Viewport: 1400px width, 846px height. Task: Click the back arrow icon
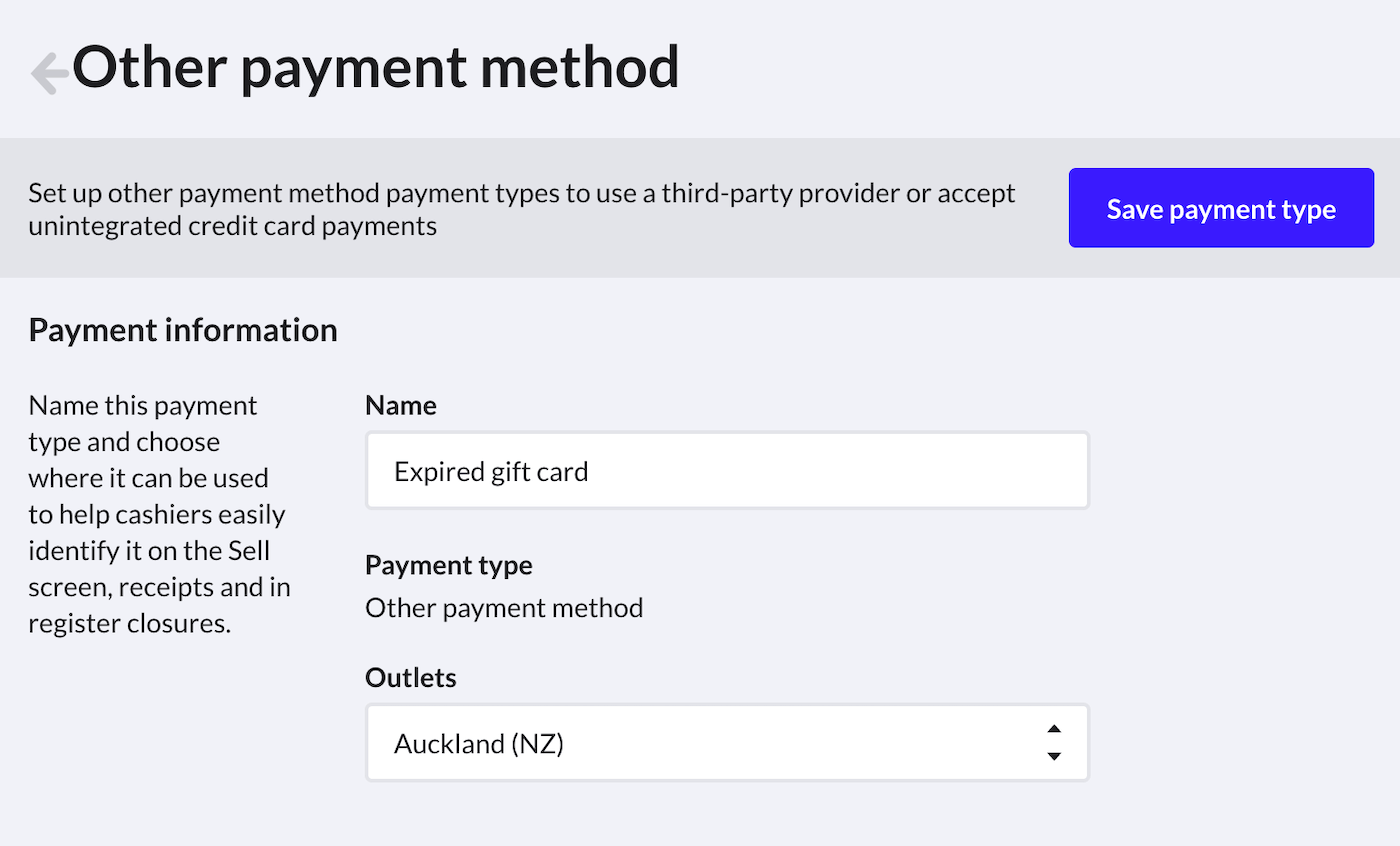click(x=48, y=73)
